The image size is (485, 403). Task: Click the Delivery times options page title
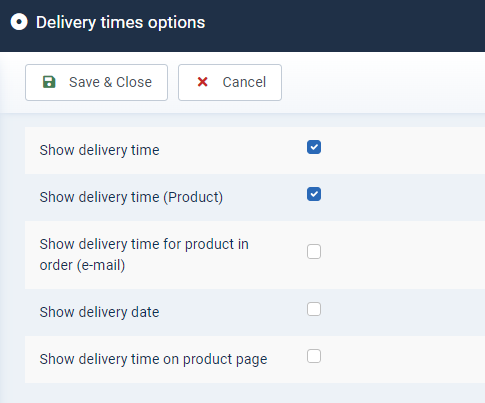click(121, 23)
